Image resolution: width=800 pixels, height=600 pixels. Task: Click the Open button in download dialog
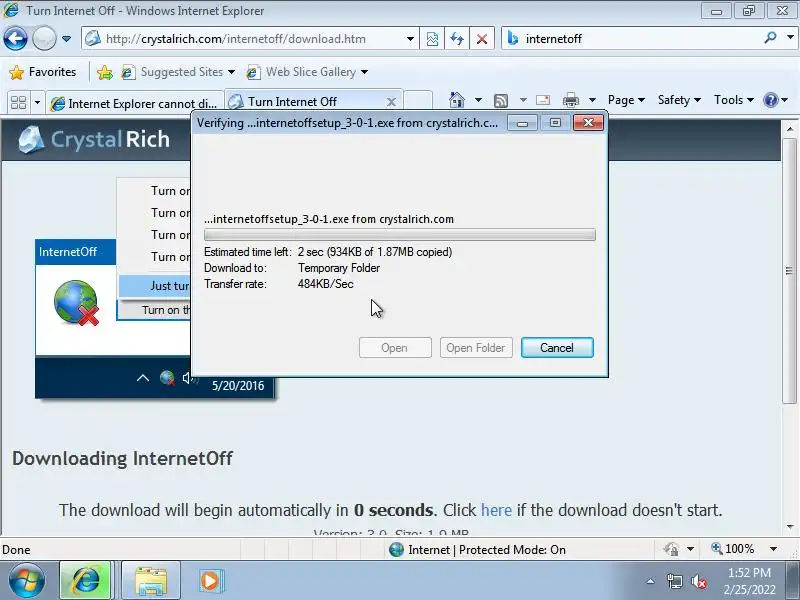[395, 348]
